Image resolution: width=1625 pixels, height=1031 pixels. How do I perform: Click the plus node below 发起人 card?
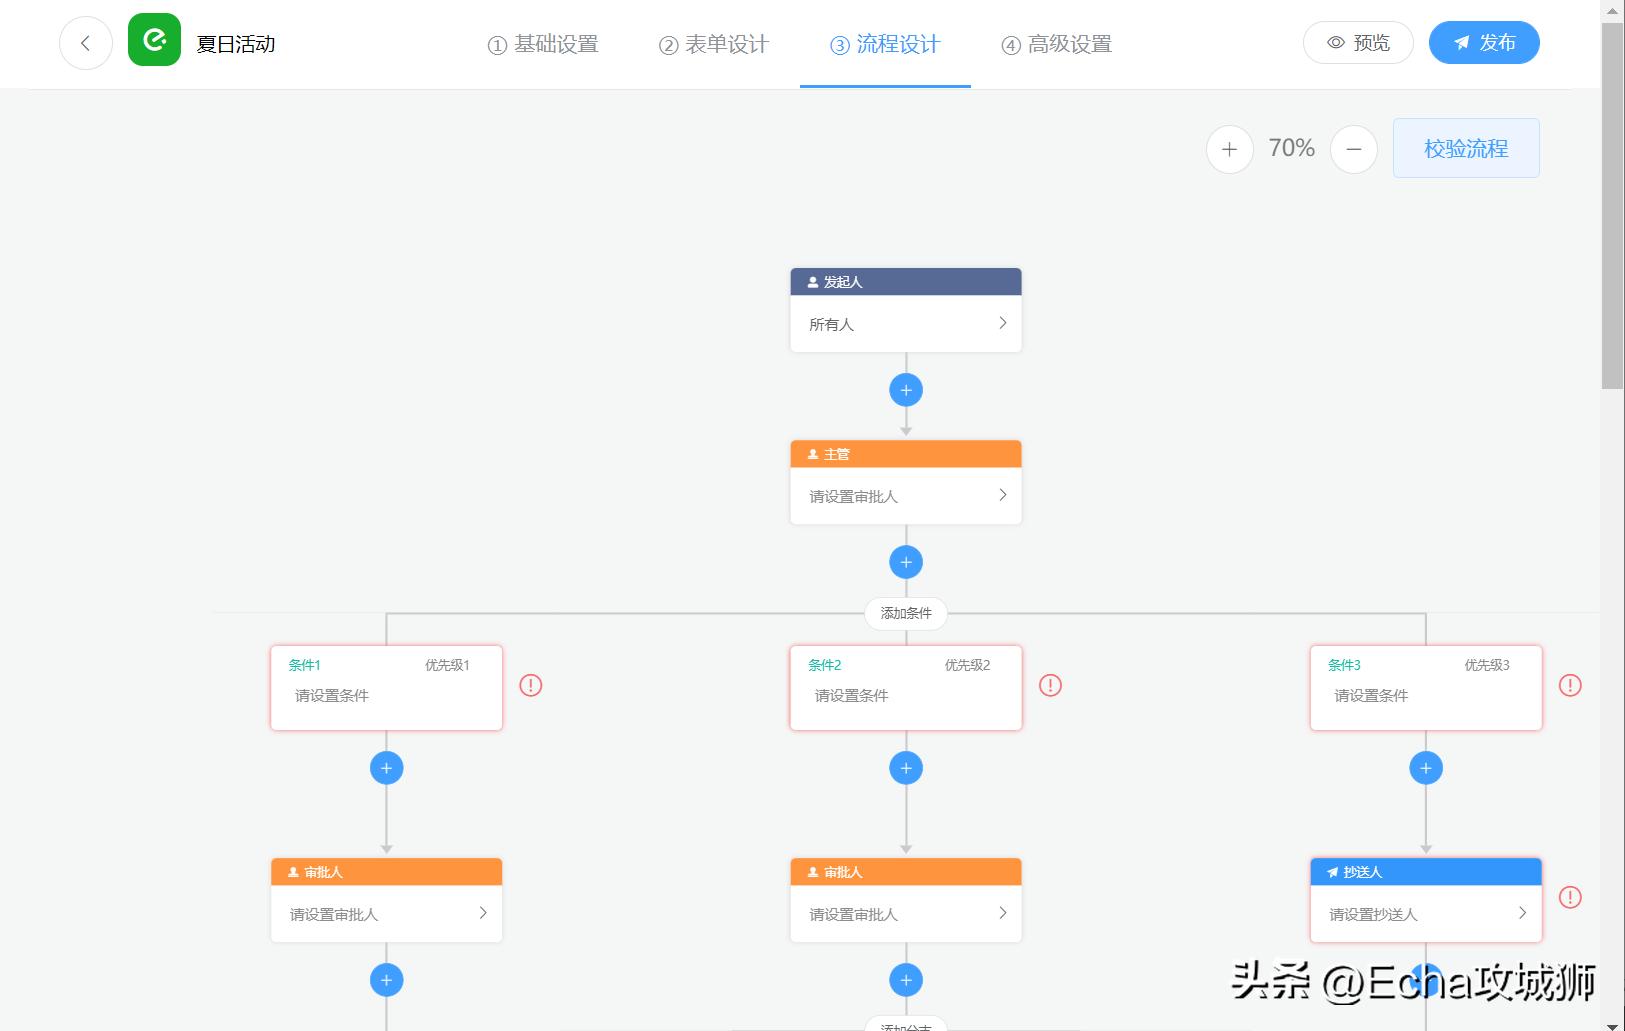coord(905,390)
